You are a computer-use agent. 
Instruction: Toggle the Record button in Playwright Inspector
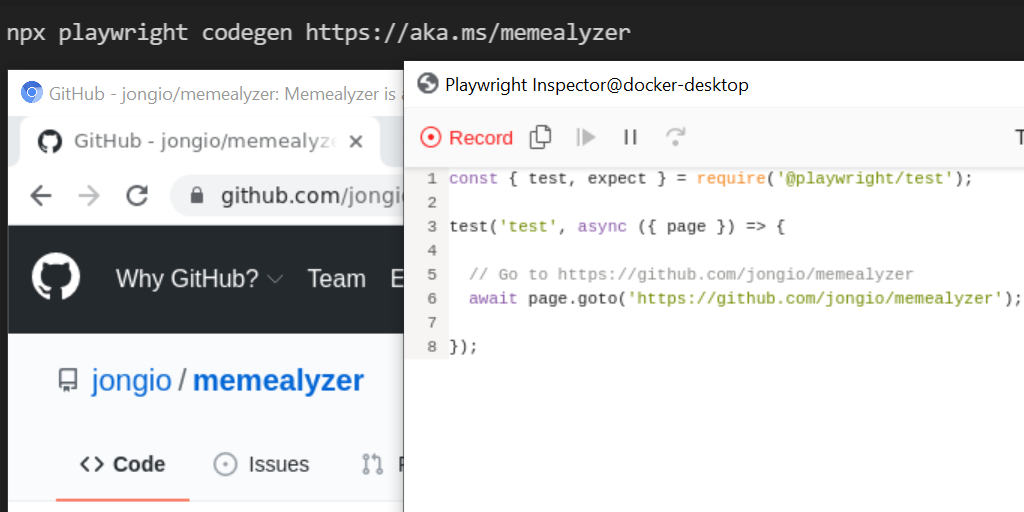pyautogui.click(x=466, y=138)
